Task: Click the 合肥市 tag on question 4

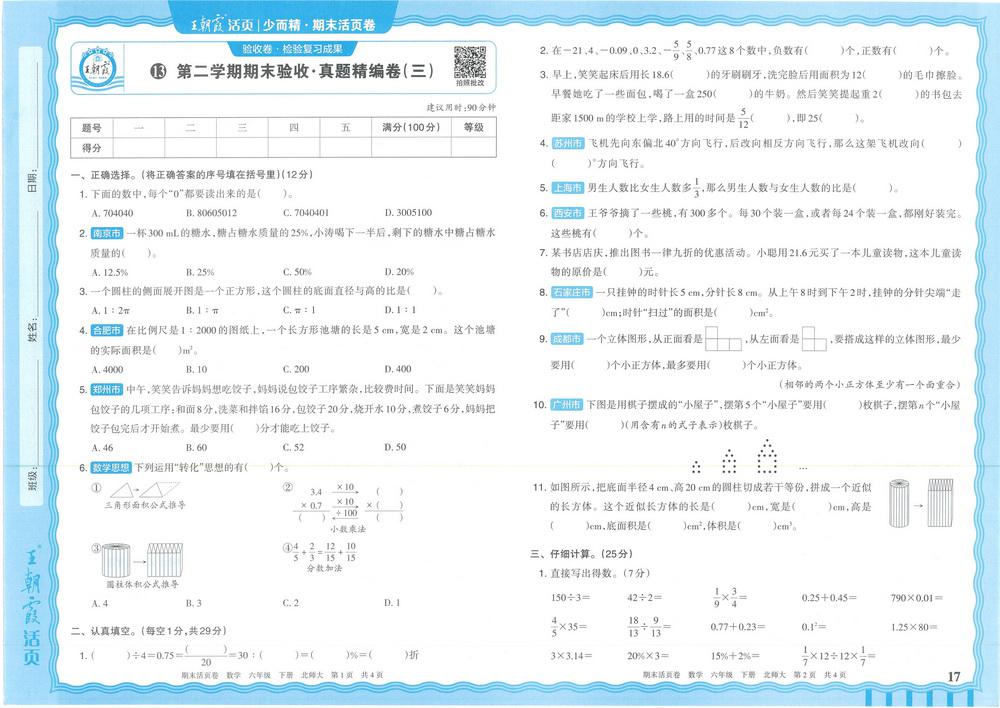Action: click(x=107, y=330)
